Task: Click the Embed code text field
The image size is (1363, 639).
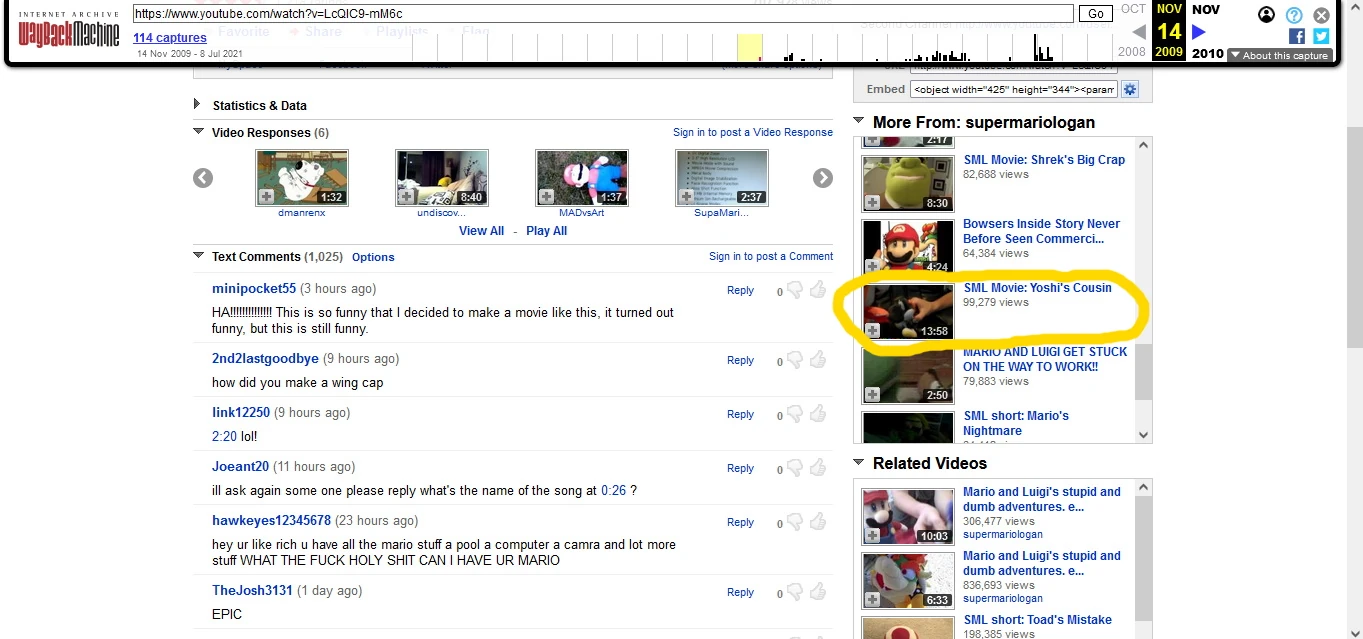Action: (1014, 89)
